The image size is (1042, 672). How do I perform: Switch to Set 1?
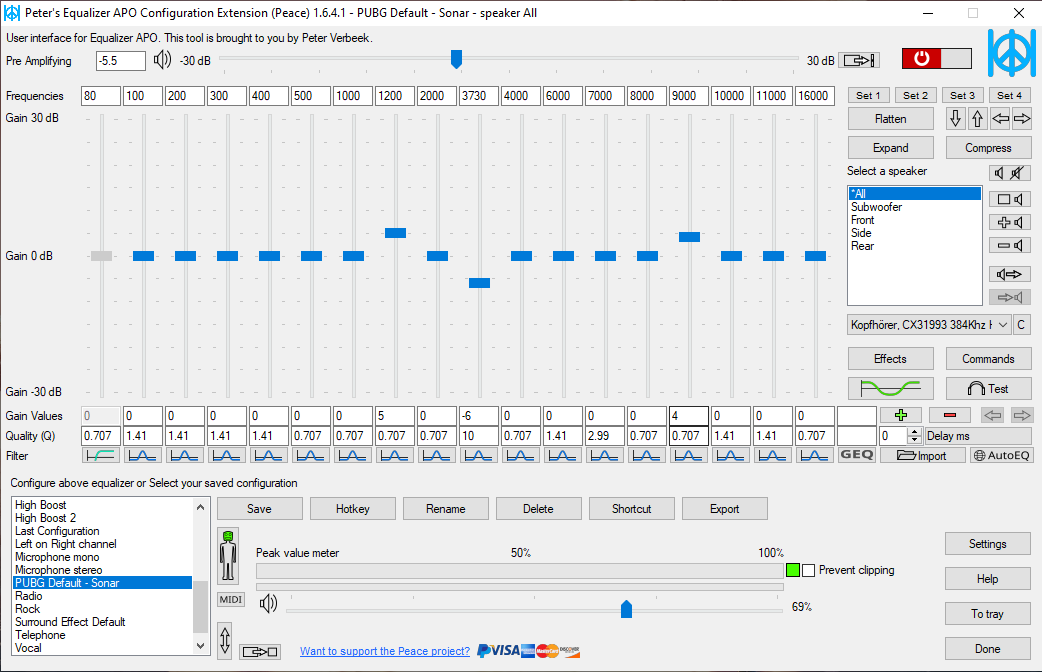tap(868, 96)
